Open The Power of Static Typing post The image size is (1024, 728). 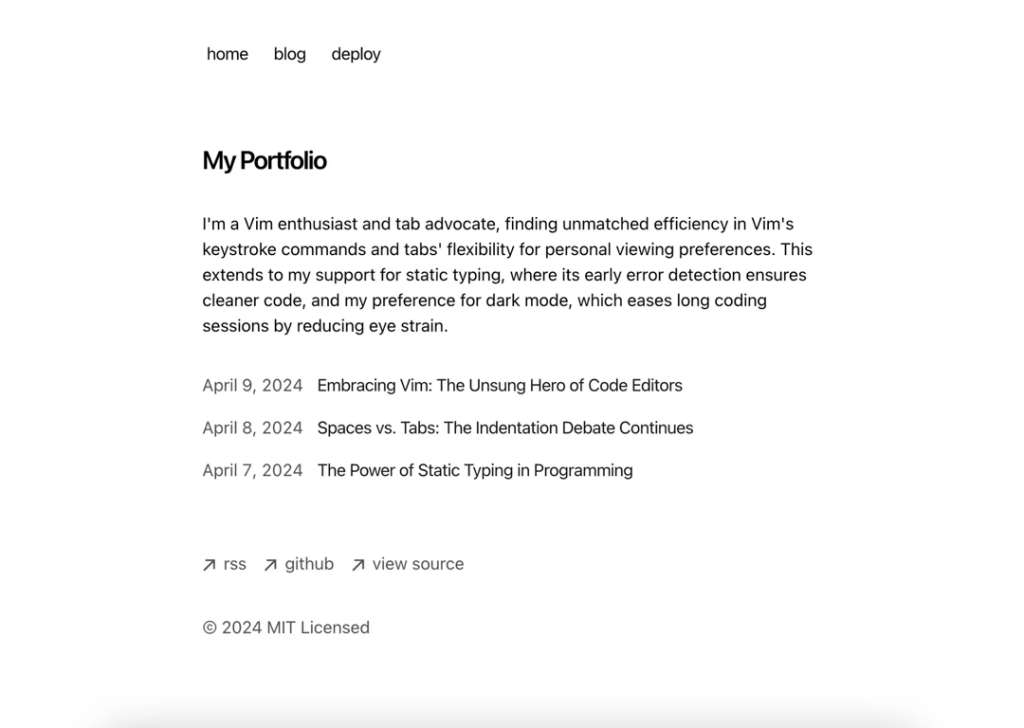click(x=475, y=470)
